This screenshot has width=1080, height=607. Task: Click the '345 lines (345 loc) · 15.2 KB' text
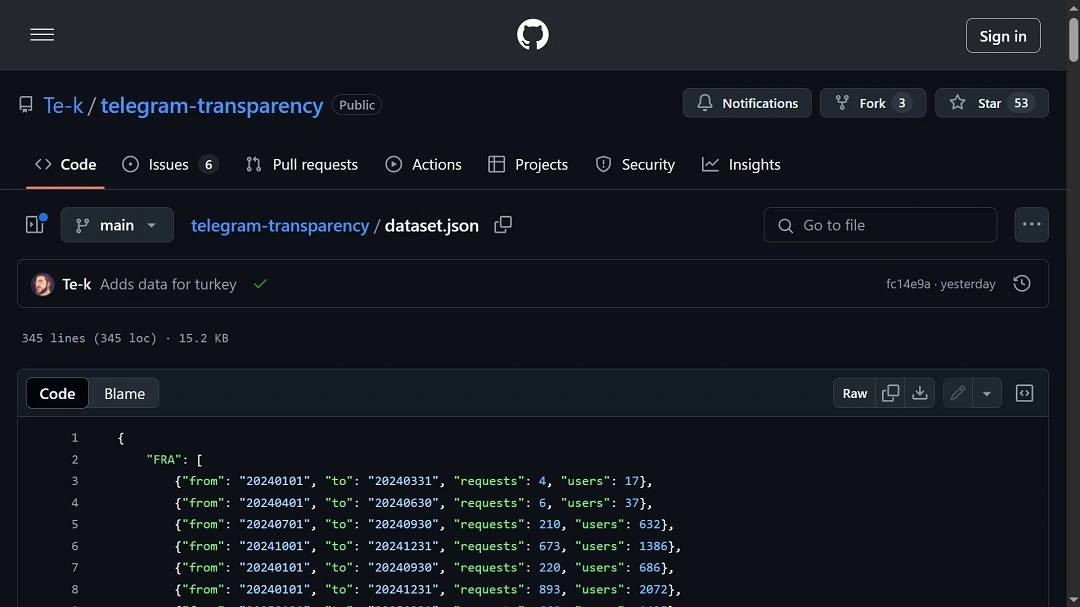[125, 338]
